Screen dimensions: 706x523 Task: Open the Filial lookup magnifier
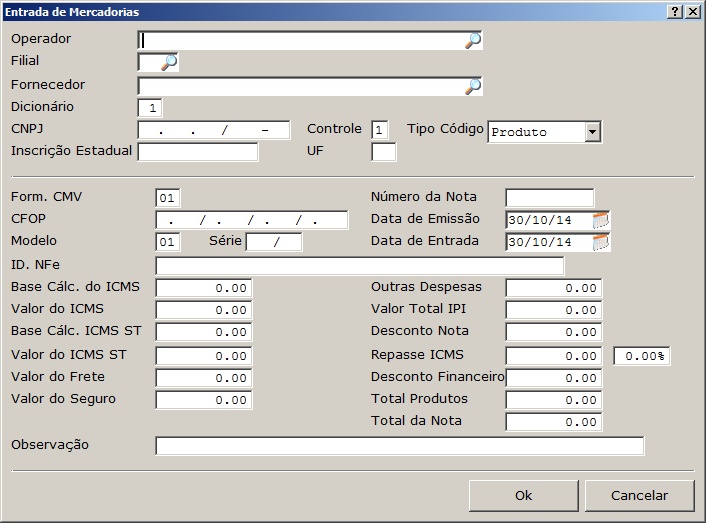pos(169,62)
